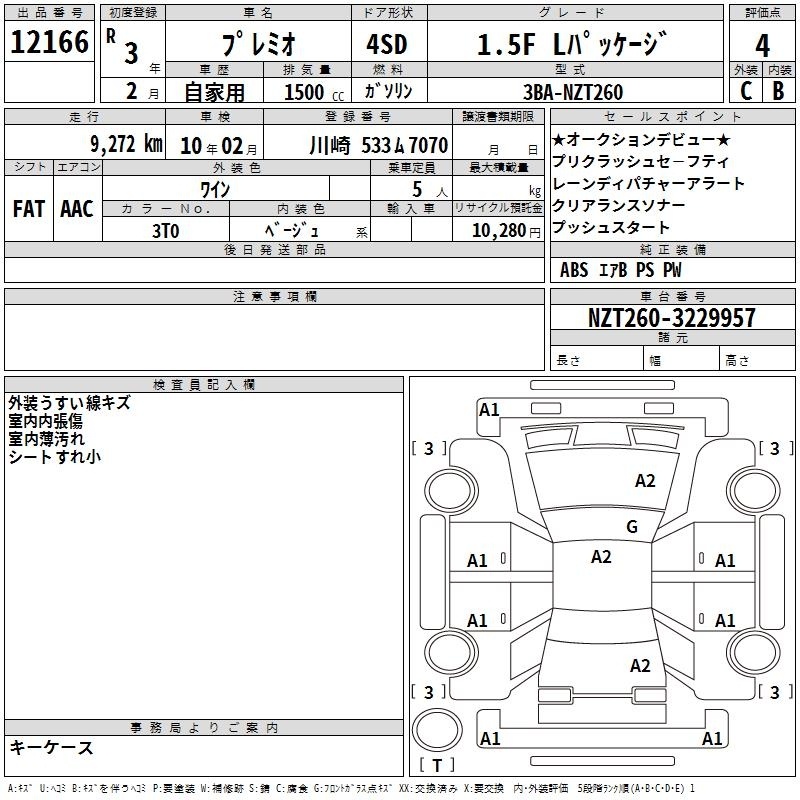Select the [T] spare tire label

click(437, 765)
